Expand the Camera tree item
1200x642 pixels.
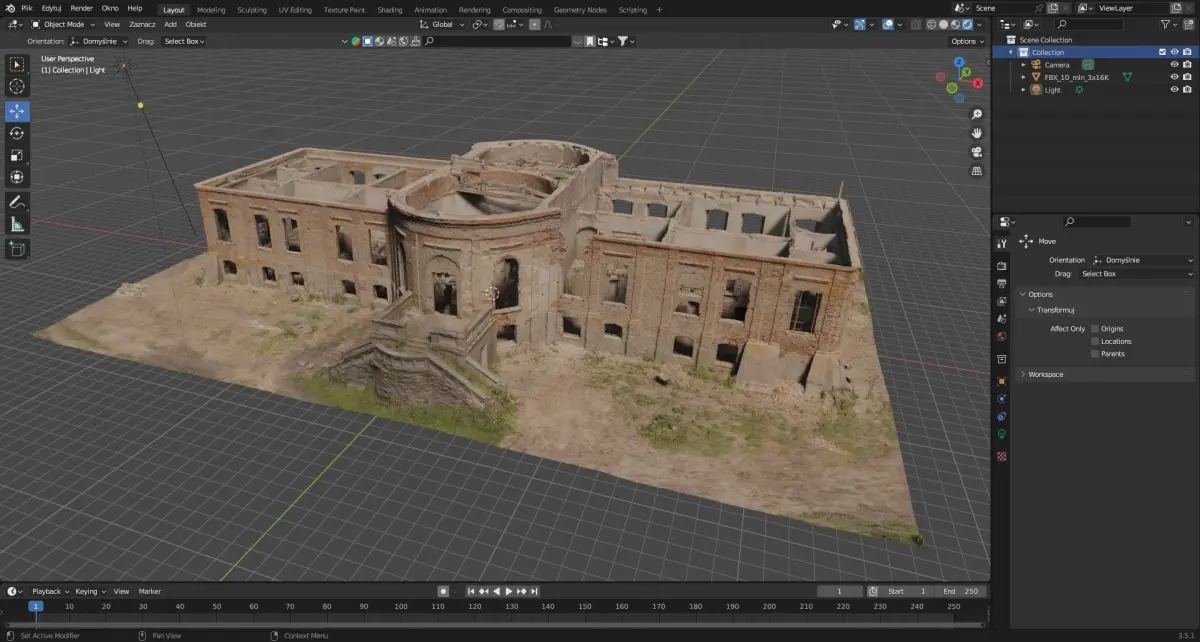point(1023,65)
